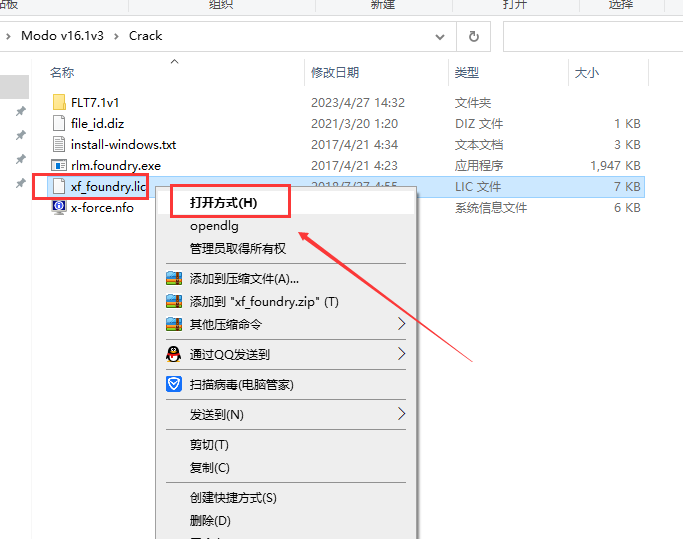Image resolution: width=683 pixels, height=539 pixels.
Task: Expand the chevron before Crack breadcrumb
Action: click(116, 36)
